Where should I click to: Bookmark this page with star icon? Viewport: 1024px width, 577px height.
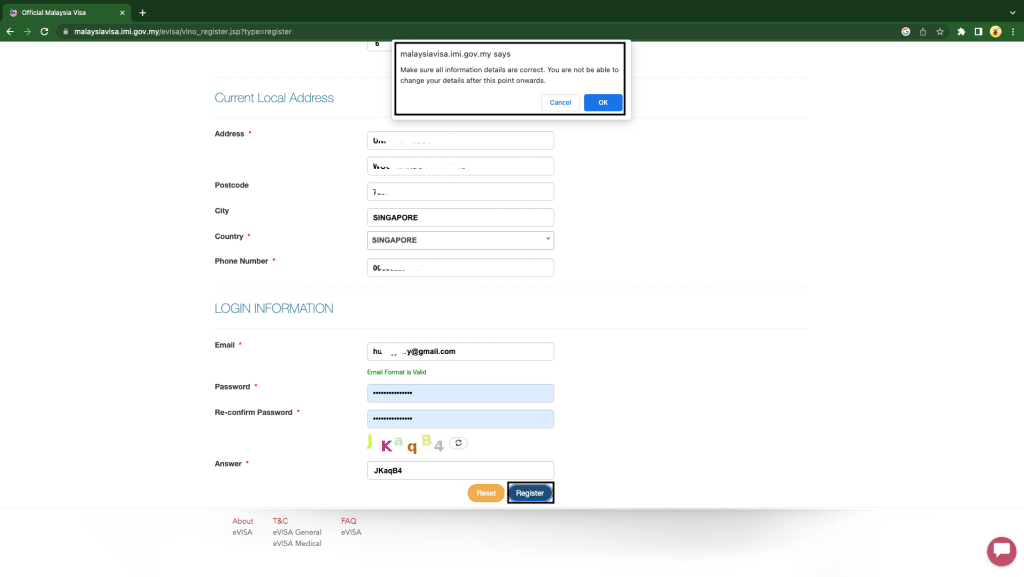[940, 31]
